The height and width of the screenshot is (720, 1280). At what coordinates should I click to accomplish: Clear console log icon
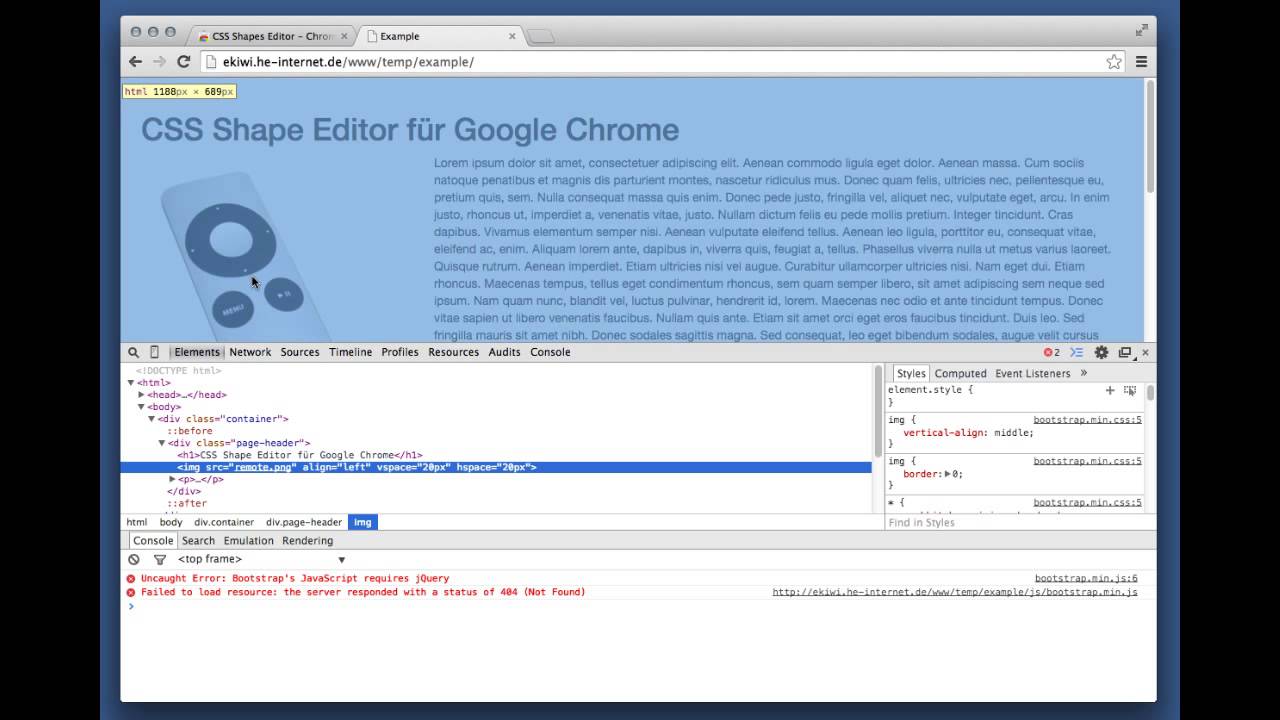(133, 559)
